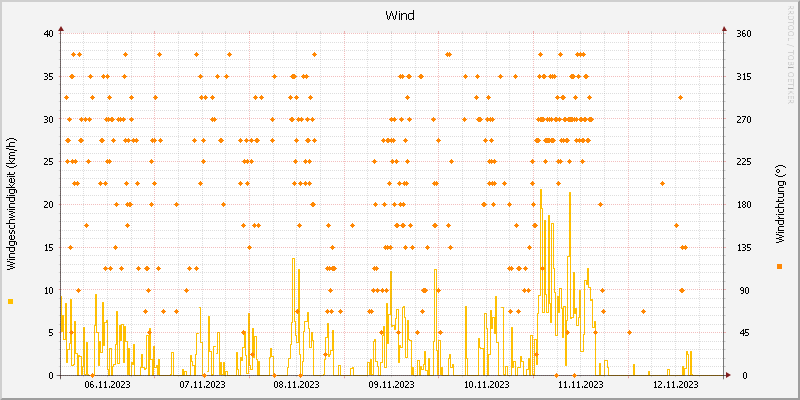
Task: Click the date label 07.11.2023
Action: pos(202,384)
